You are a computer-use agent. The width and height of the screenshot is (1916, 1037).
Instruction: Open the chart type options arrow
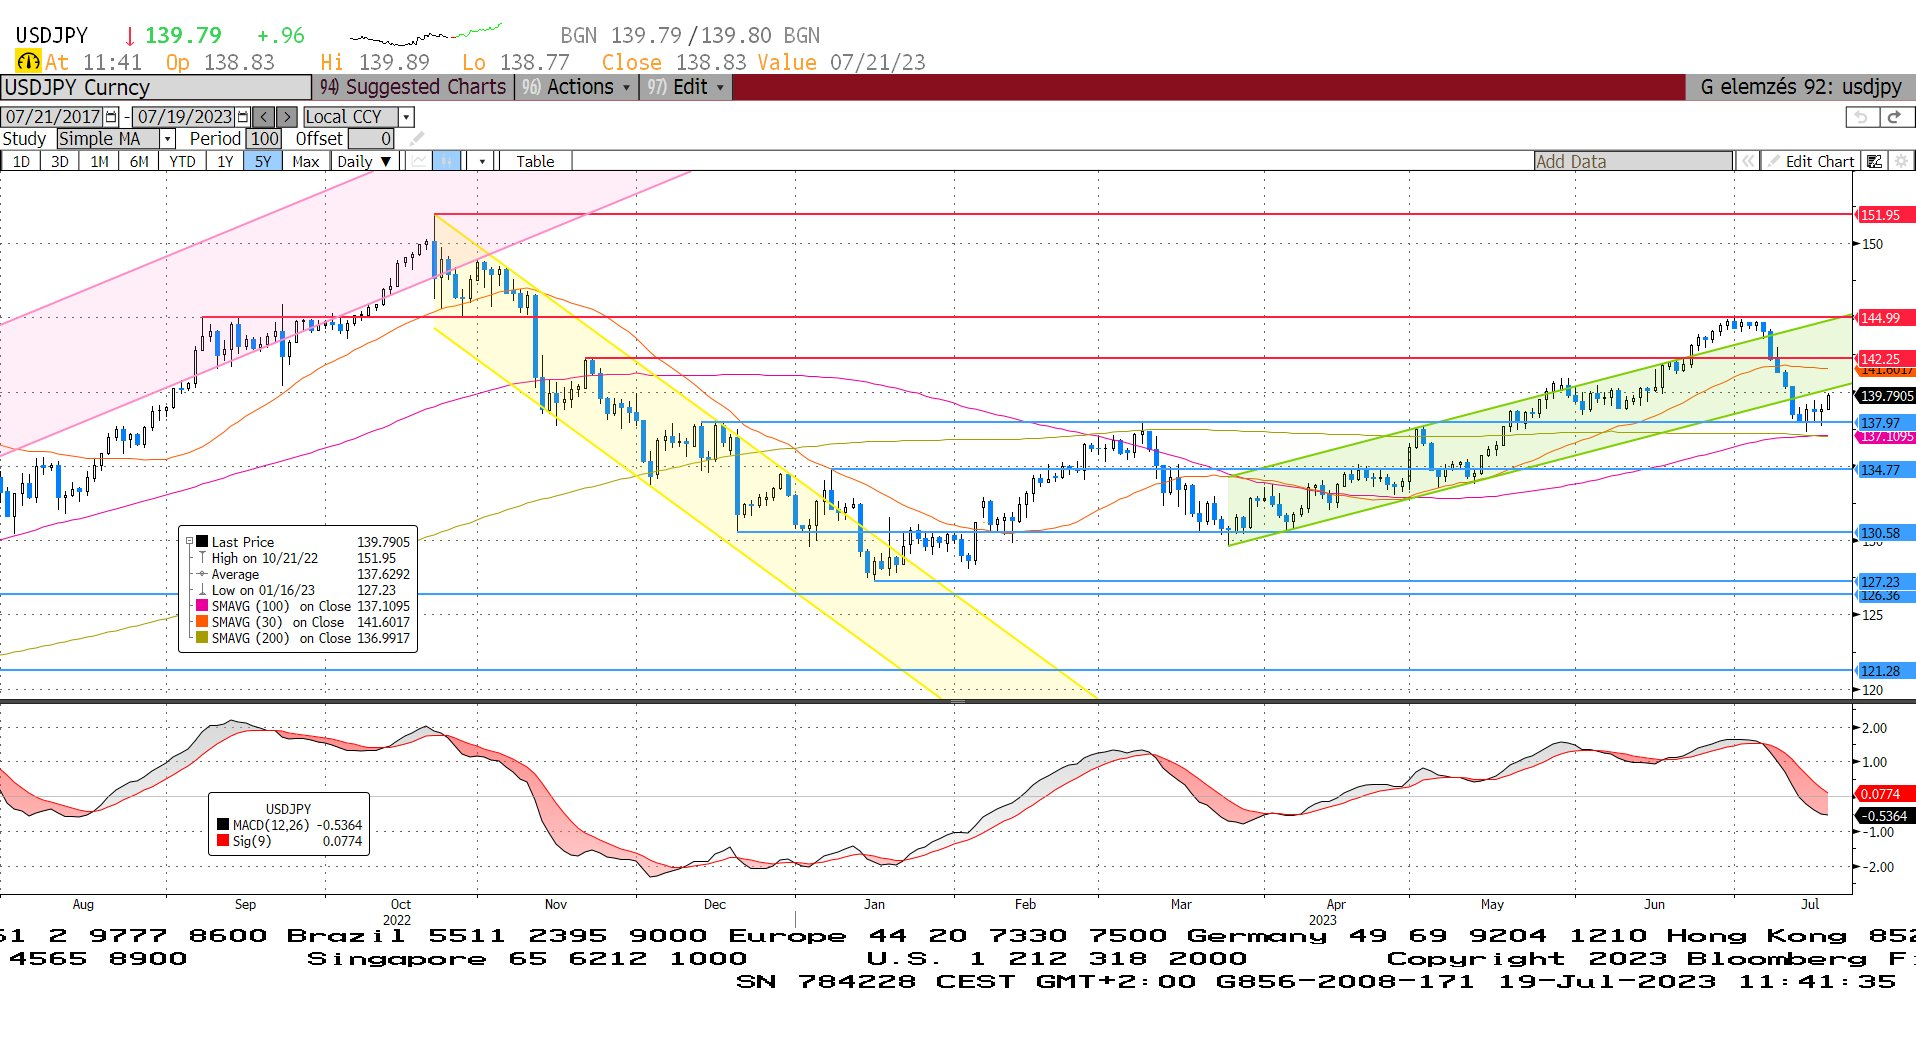click(x=482, y=161)
